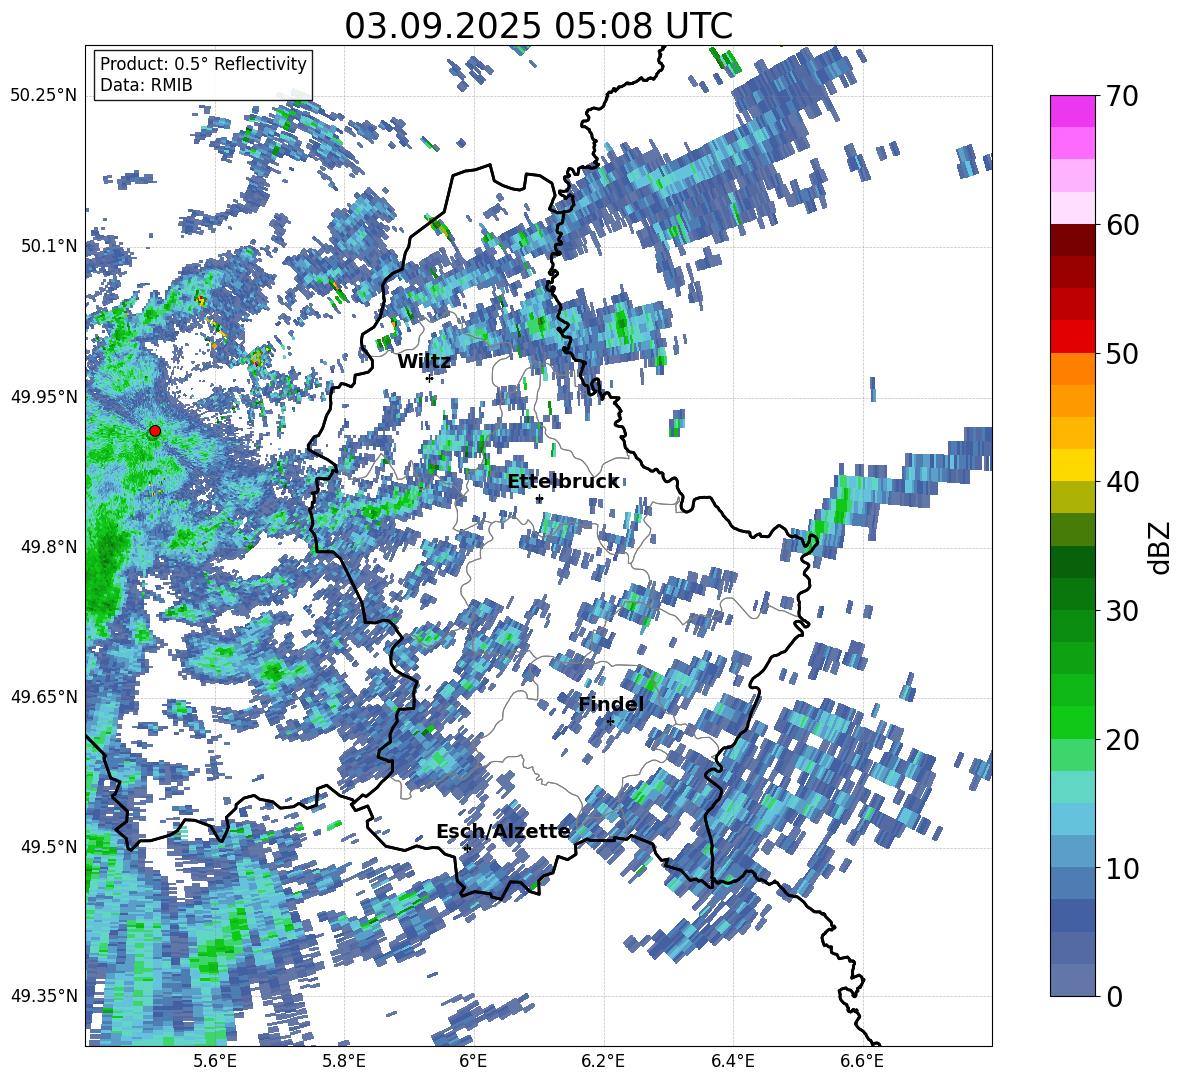Click the Wiltz city label

tap(424, 362)
